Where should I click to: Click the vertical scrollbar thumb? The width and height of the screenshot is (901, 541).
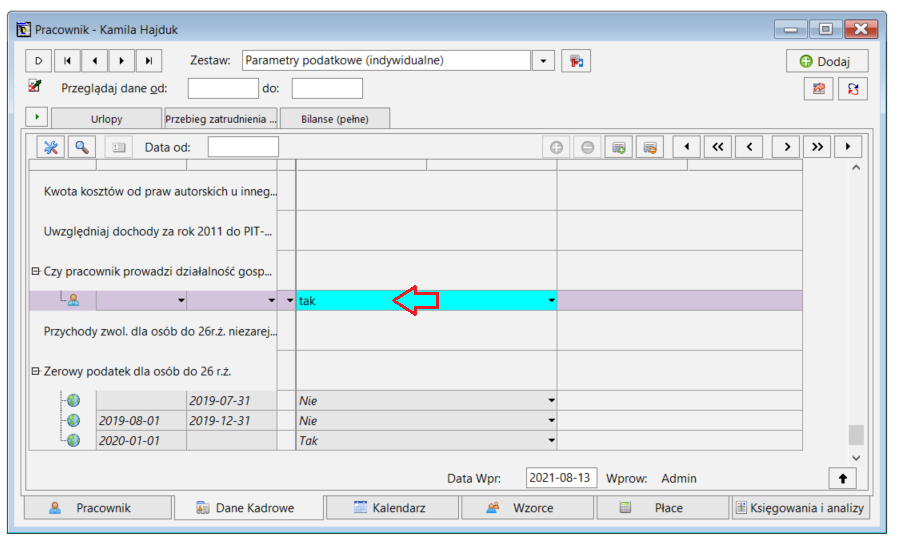pos(856,435)
